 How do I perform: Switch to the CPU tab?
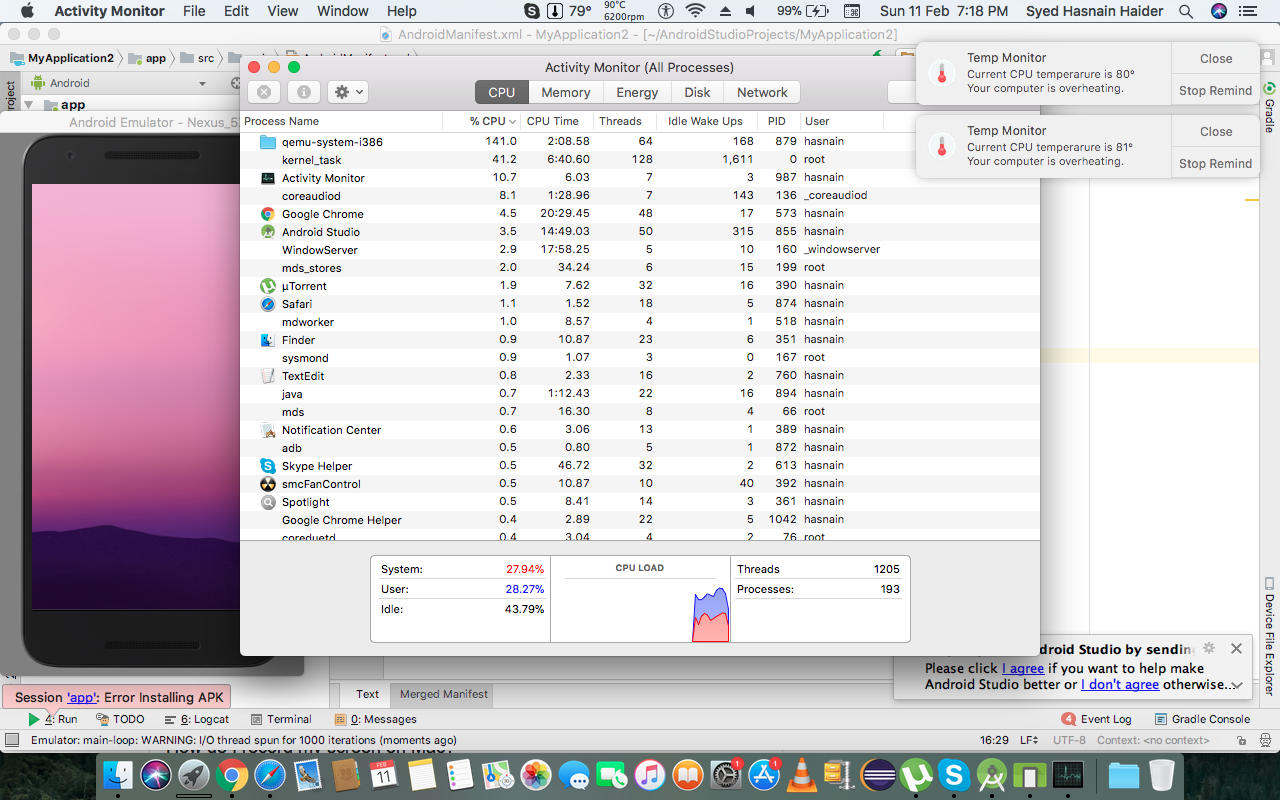coord(501,92)
